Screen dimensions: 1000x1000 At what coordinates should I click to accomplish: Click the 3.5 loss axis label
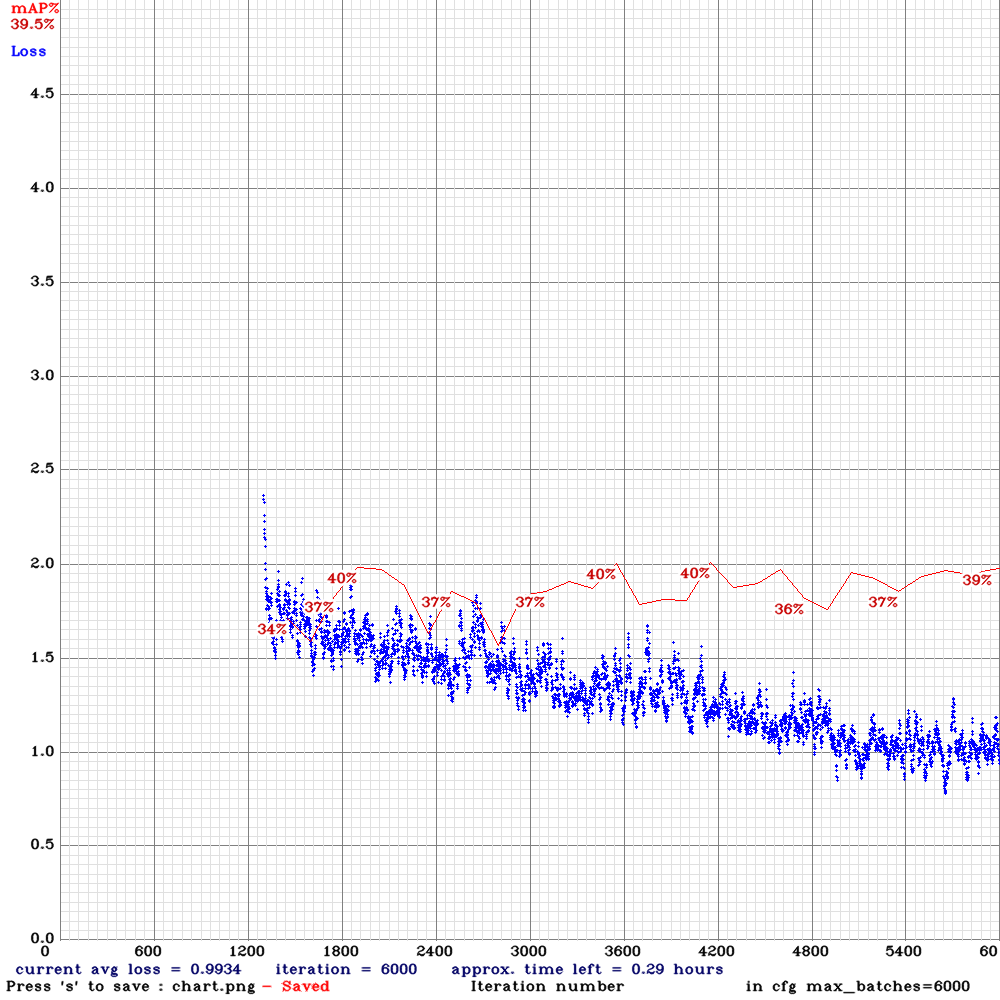pyautogui.click(x=42, y=281)
